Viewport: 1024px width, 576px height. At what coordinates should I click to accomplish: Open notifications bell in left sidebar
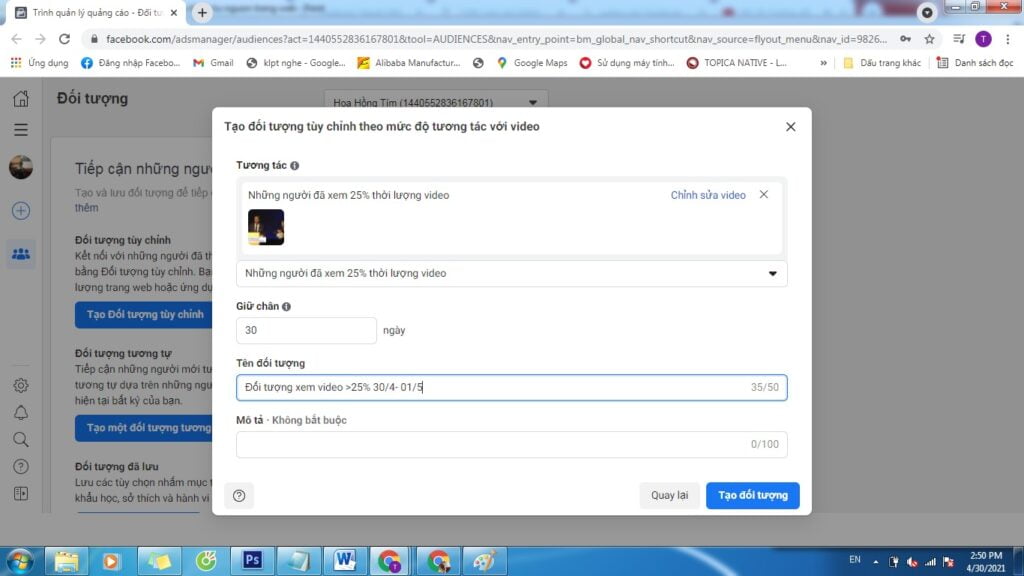pyautogui.click(x=21, y=412)
